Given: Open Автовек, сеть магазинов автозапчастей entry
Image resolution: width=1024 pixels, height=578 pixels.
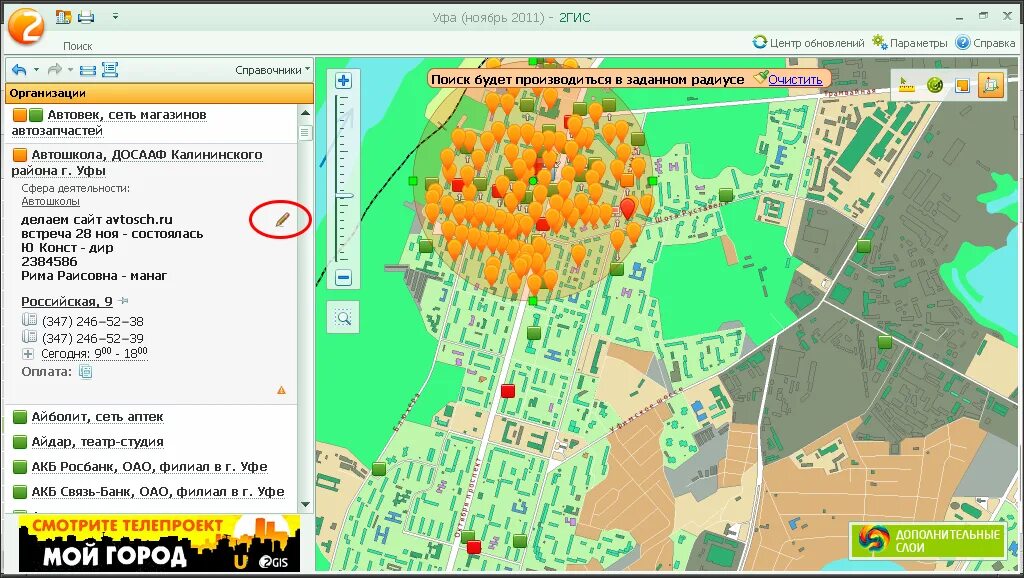Looking at the screenshot, I should click(108, 123).
